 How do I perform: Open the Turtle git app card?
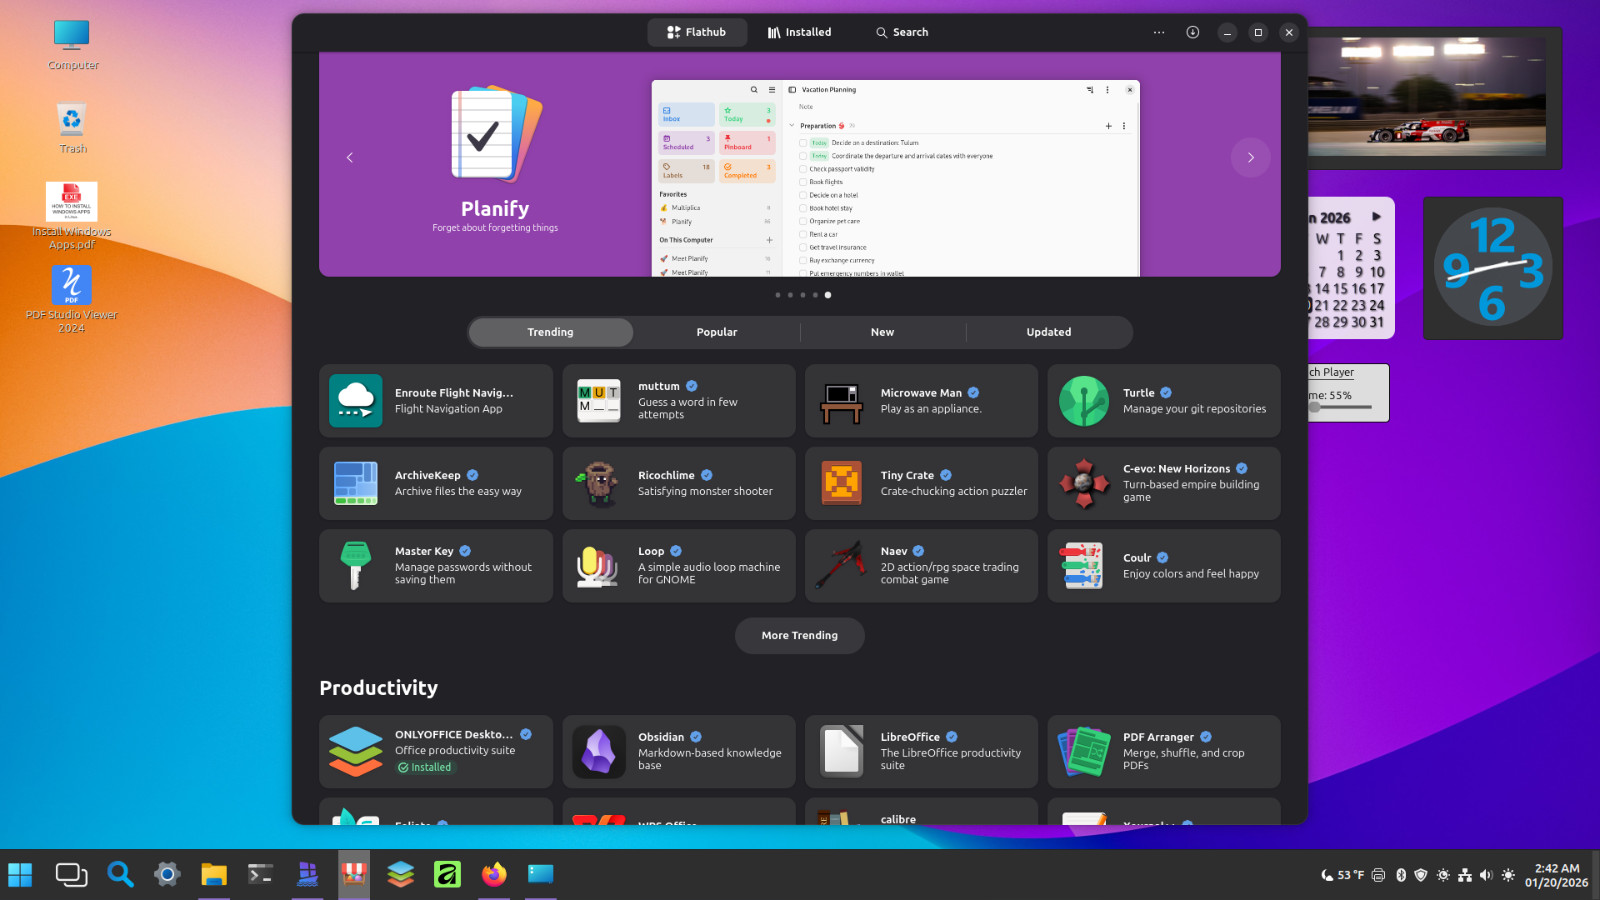(x=1164, y=400)
